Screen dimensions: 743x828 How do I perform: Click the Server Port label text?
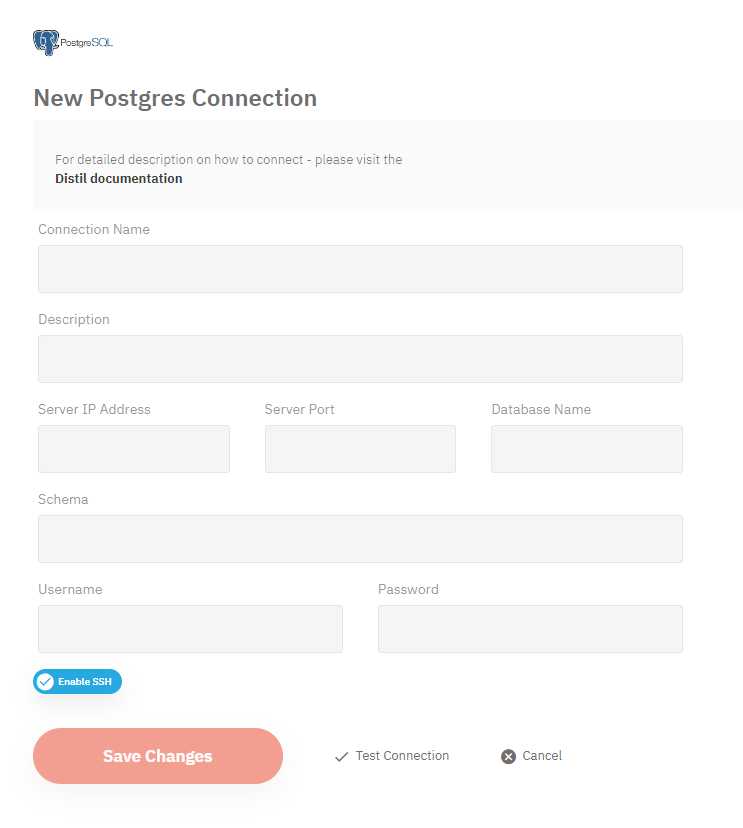point(300,409)
